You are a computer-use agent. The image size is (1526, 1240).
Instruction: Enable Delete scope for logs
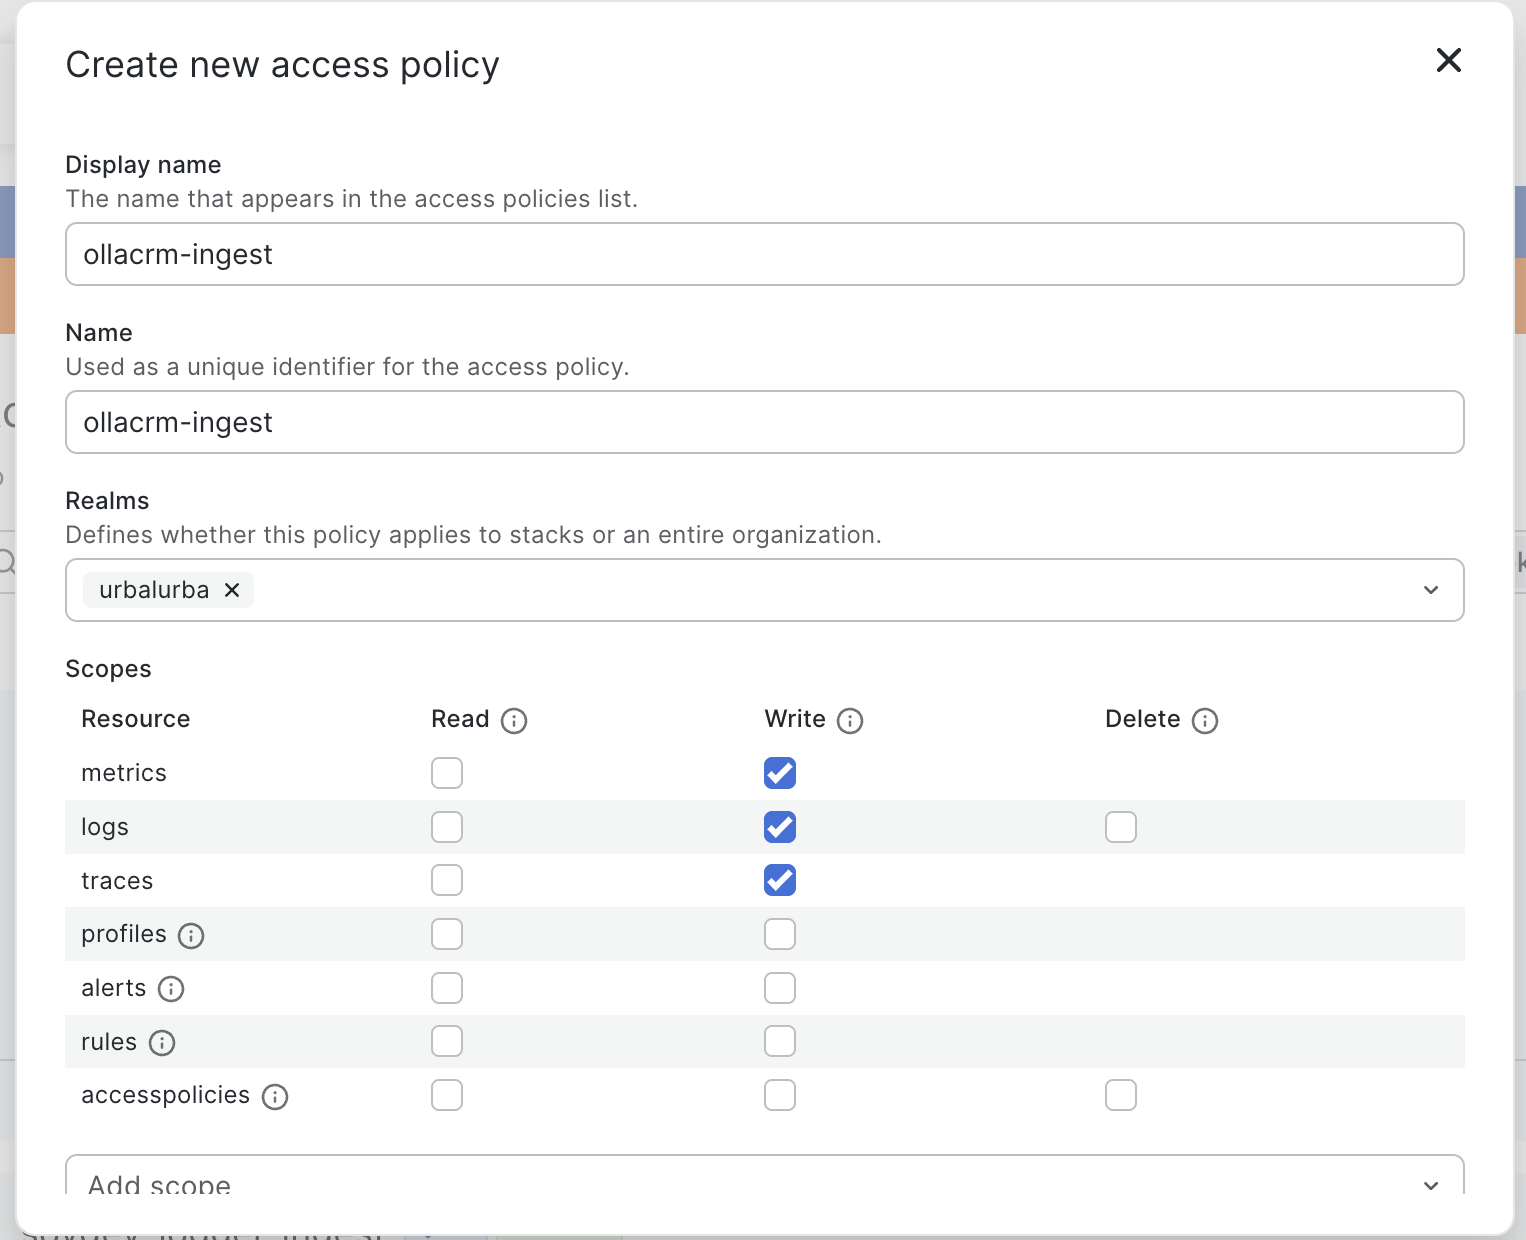pyautogui.click(x=1121, y=827)
